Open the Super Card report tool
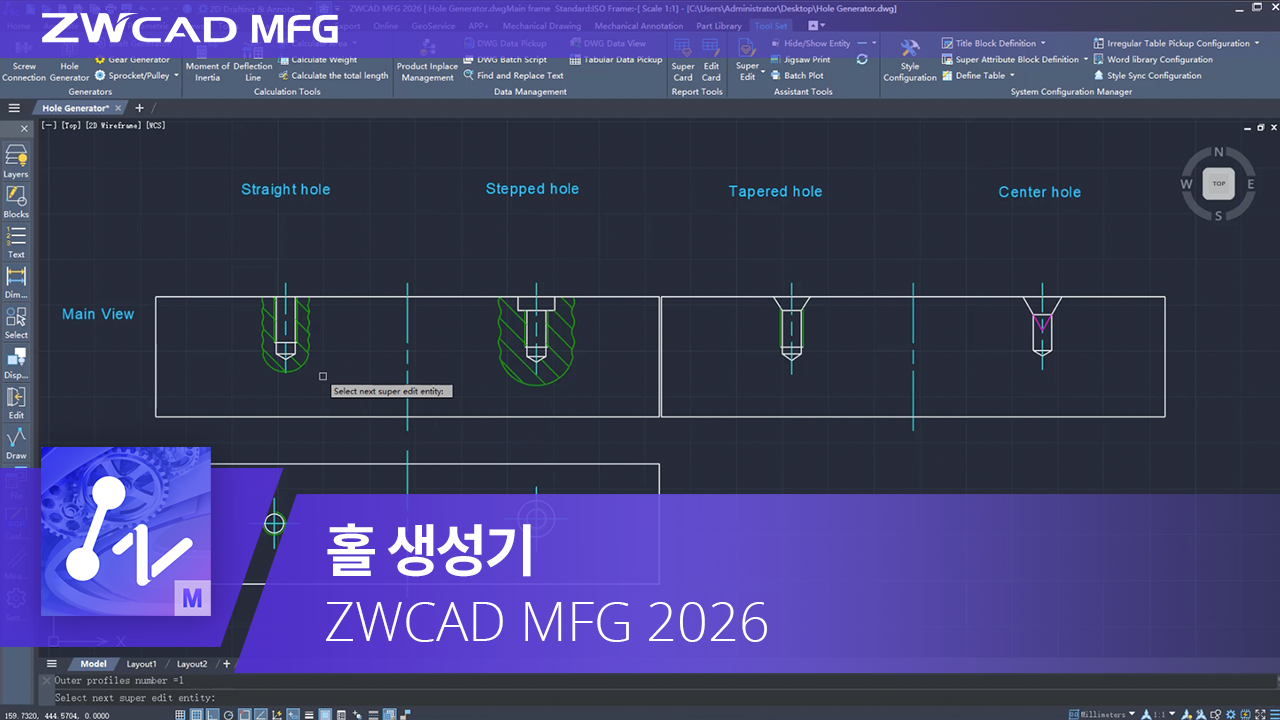 [683, 62]
